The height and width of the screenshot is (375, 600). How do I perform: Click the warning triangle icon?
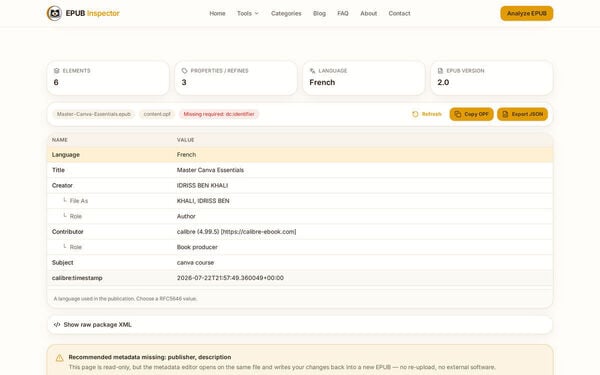(x=59, y=358)
